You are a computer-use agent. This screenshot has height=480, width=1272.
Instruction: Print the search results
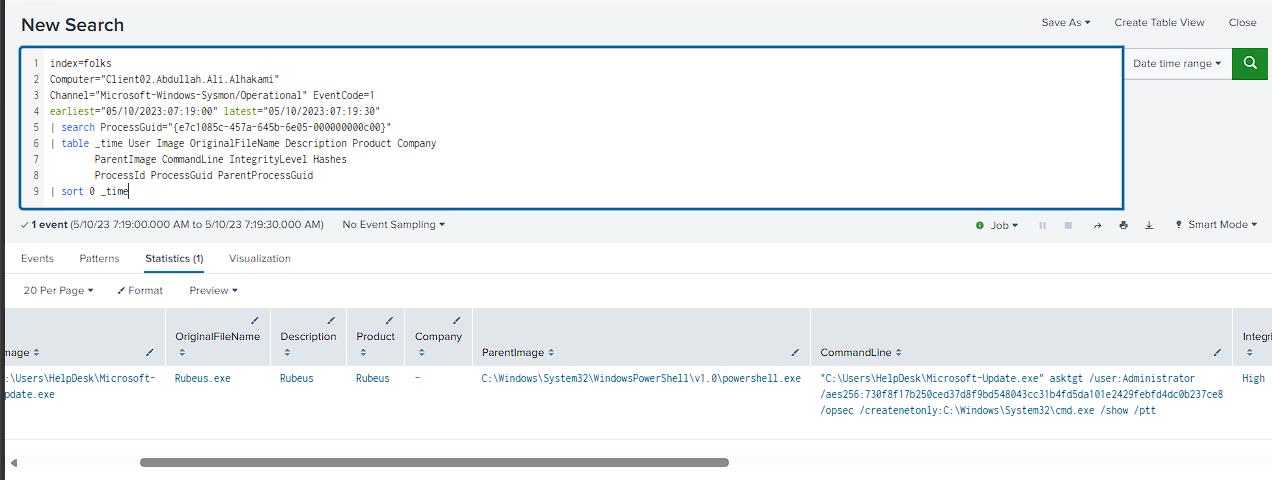coord(1123,226)
